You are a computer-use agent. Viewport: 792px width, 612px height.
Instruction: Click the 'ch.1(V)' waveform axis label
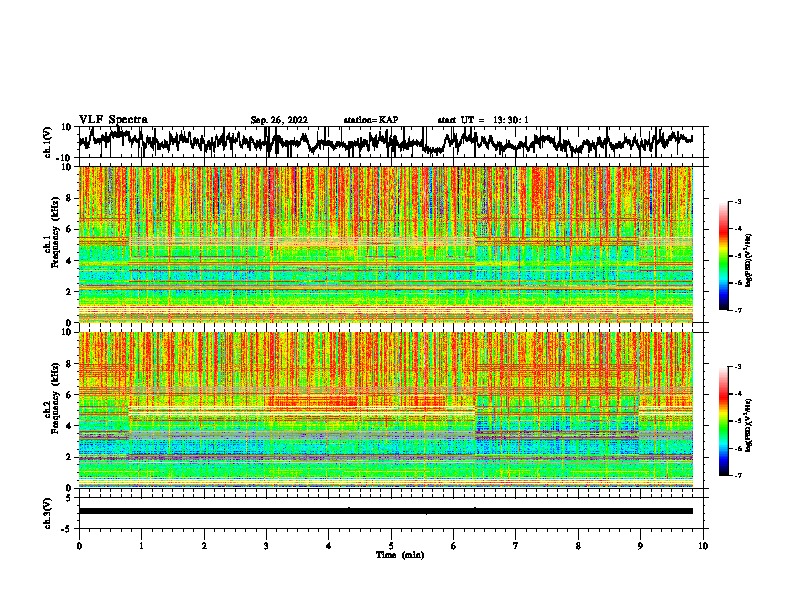point(48,142)
